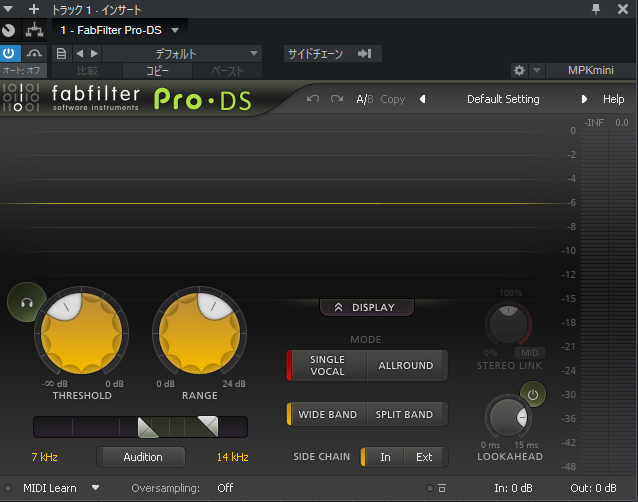
Task: Click the redo arrow in Pro-DS header
Action: [336, 99]
